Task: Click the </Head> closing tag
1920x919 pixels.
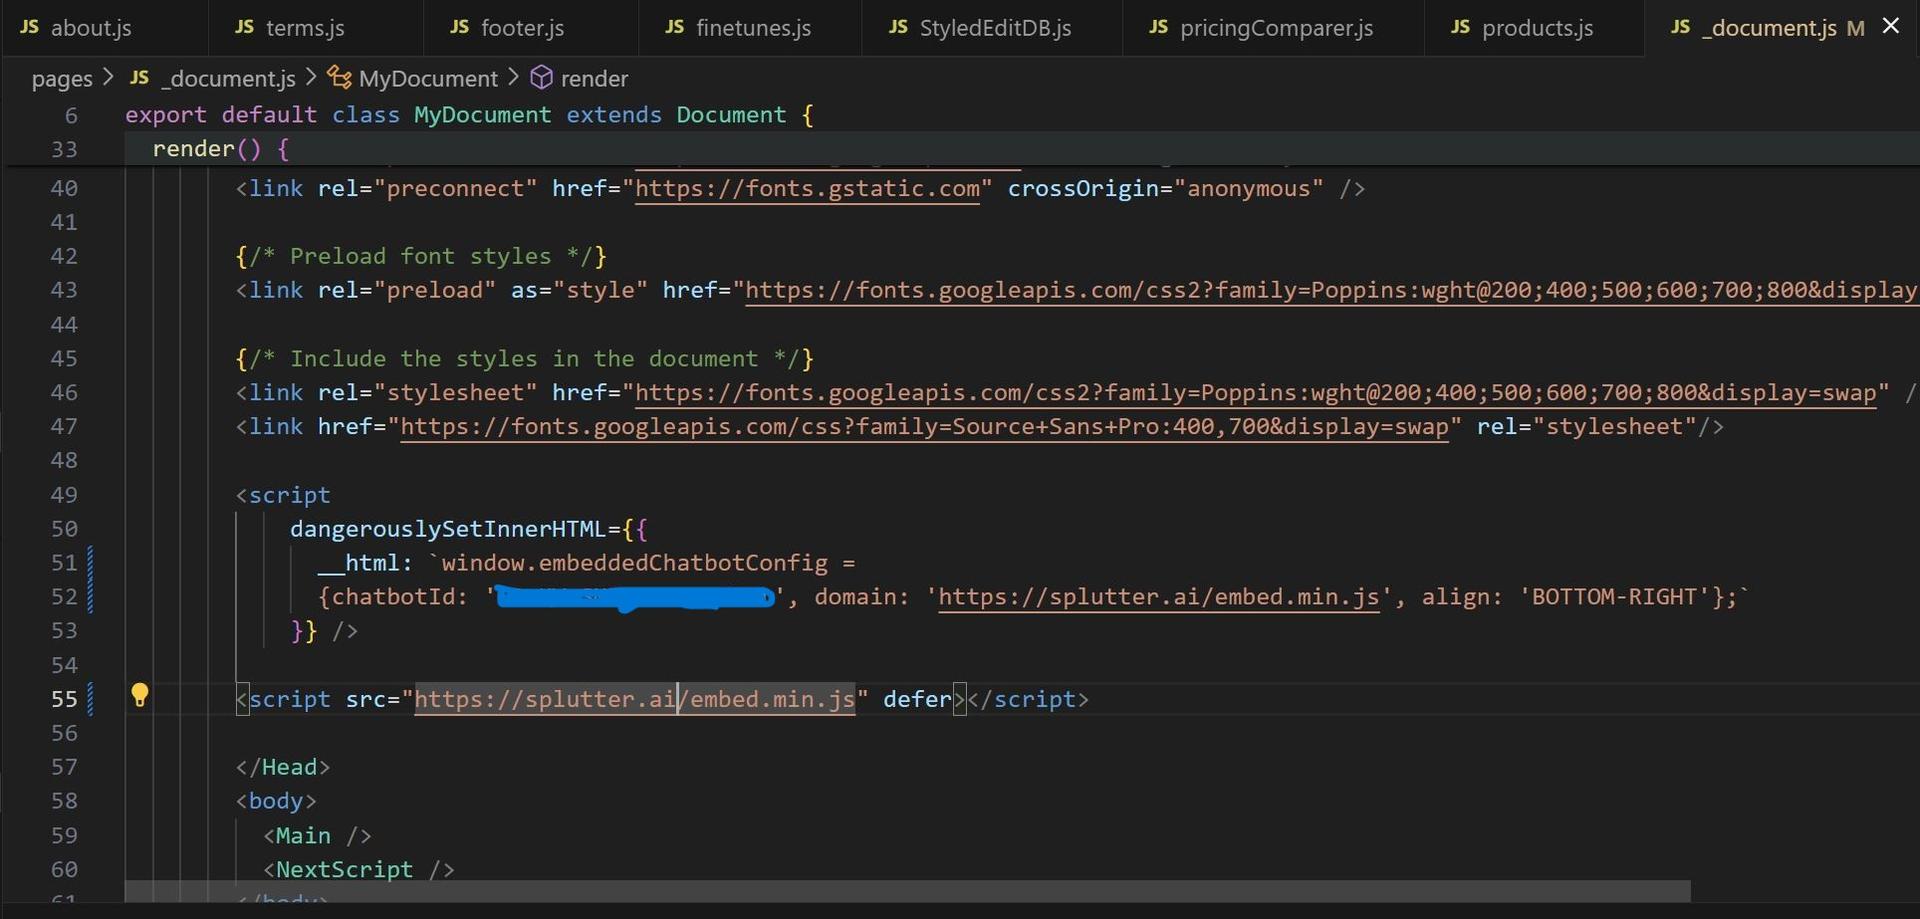Action: tap(283, 767)
